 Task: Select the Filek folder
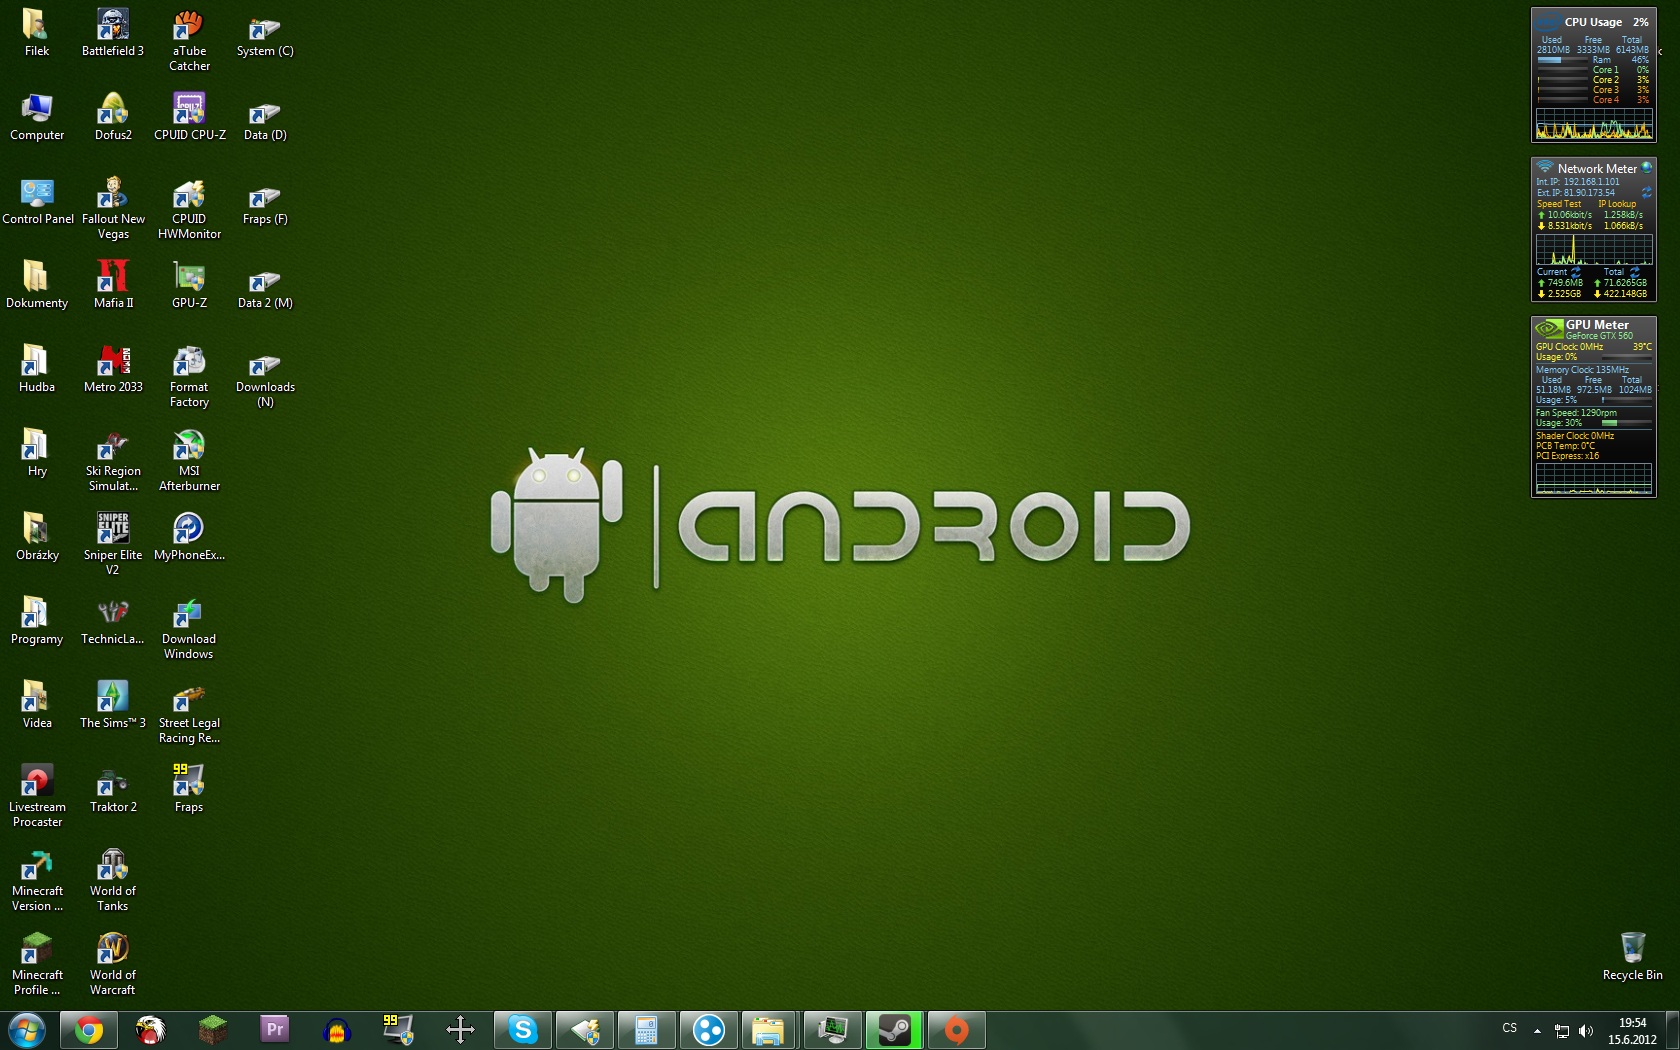point(37,33)
